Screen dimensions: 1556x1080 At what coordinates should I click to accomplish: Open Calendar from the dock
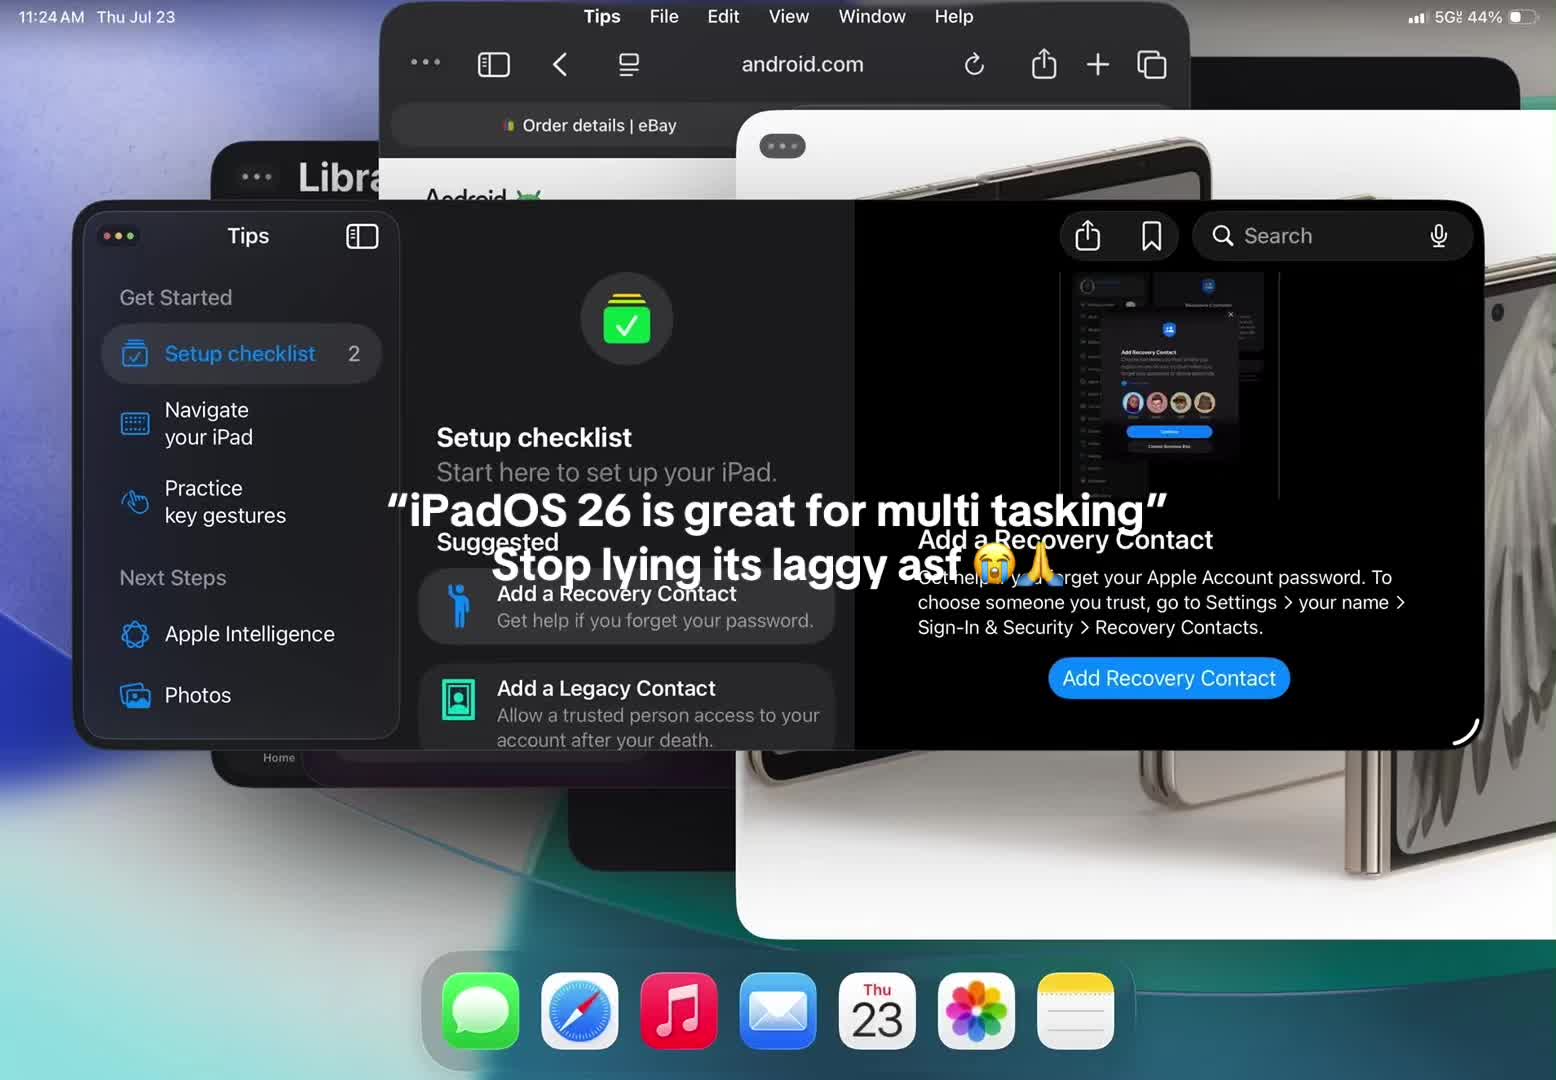[x=877, y=1011]
